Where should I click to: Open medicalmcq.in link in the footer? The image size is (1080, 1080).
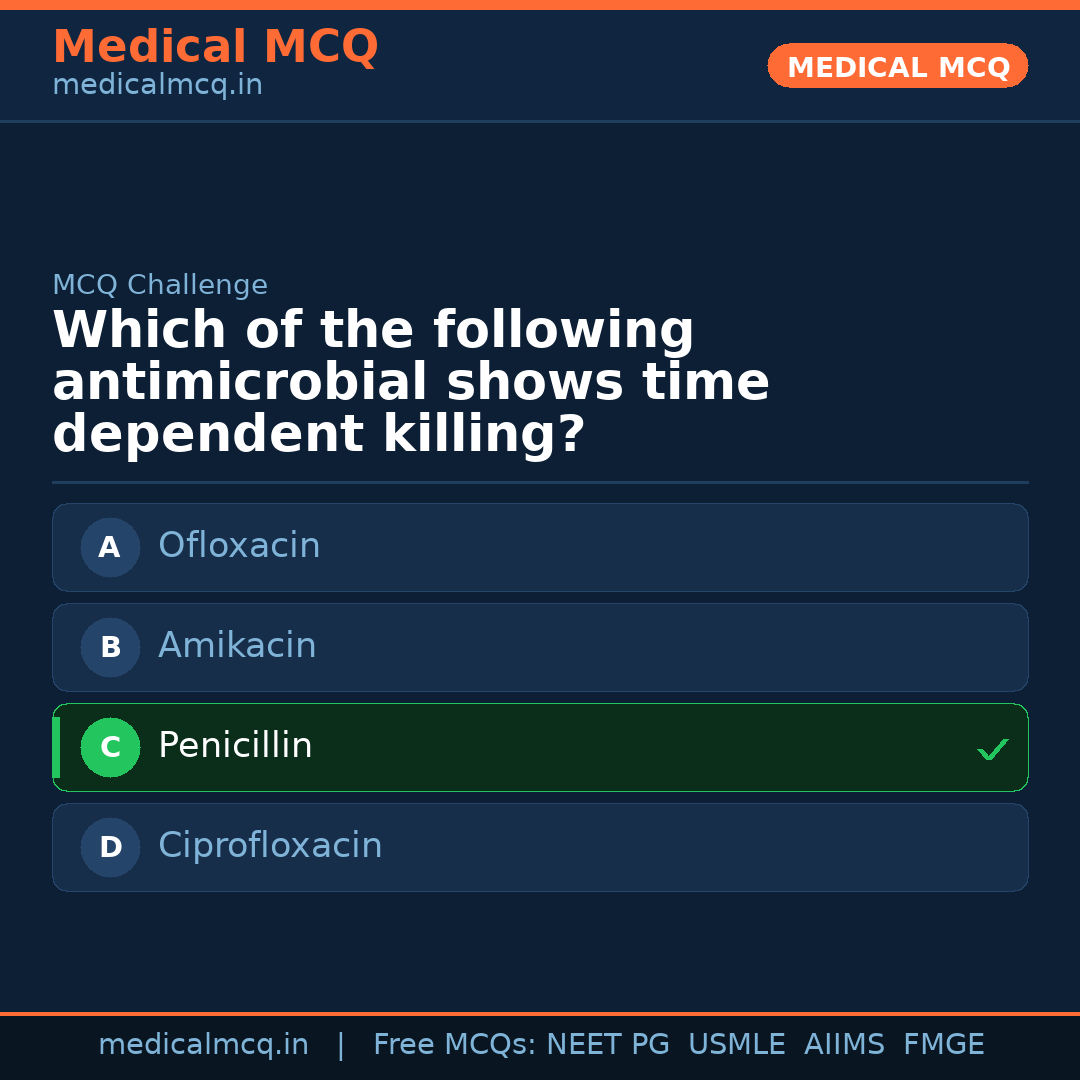(203, 1045)
